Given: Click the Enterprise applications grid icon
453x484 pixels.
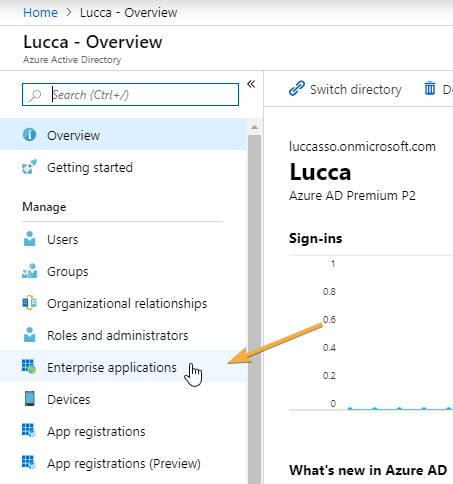Looking at the screenshot, I should click(x=29, y=366).
